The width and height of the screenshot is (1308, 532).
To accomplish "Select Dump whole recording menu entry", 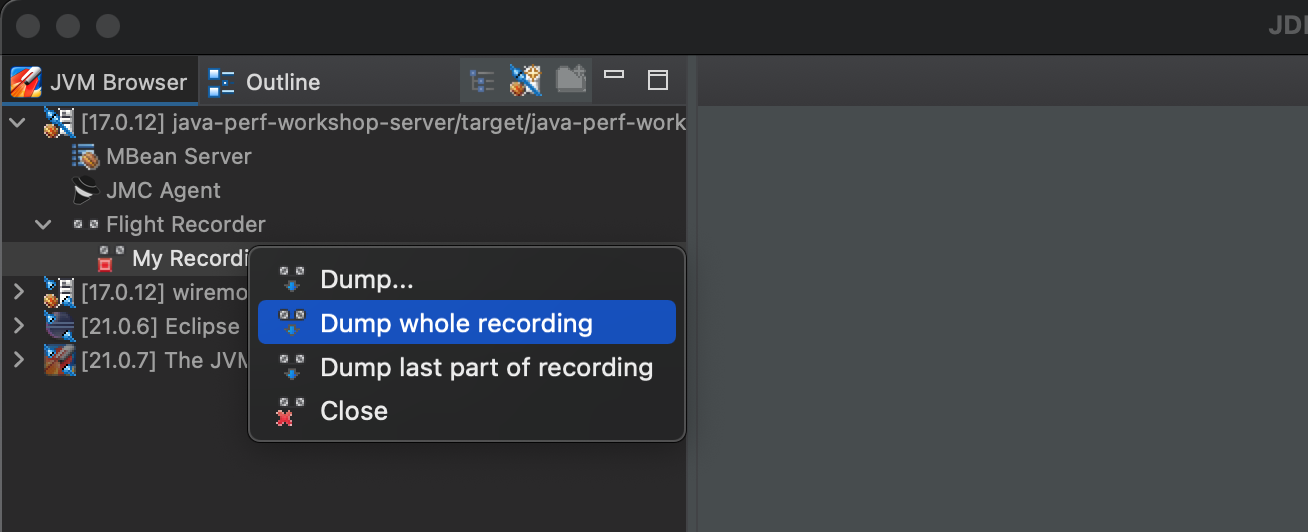I will [467, 323].
